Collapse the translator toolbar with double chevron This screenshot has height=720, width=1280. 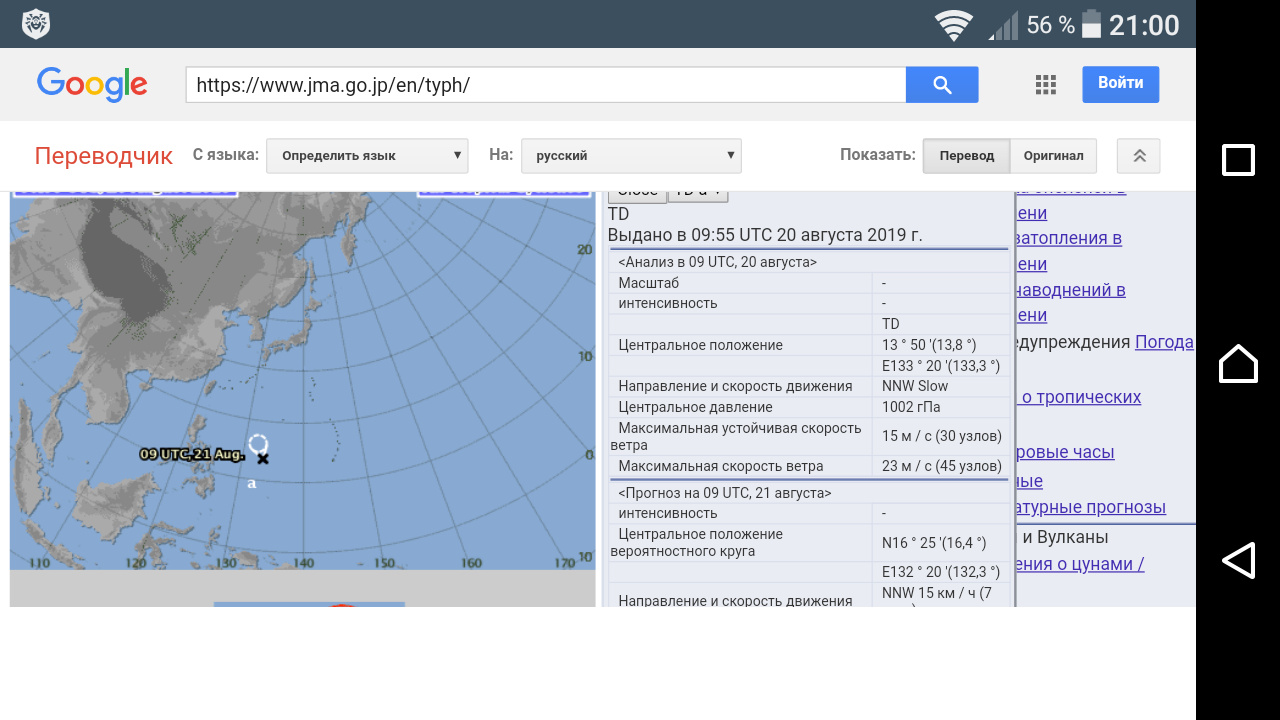(1139, 156)
